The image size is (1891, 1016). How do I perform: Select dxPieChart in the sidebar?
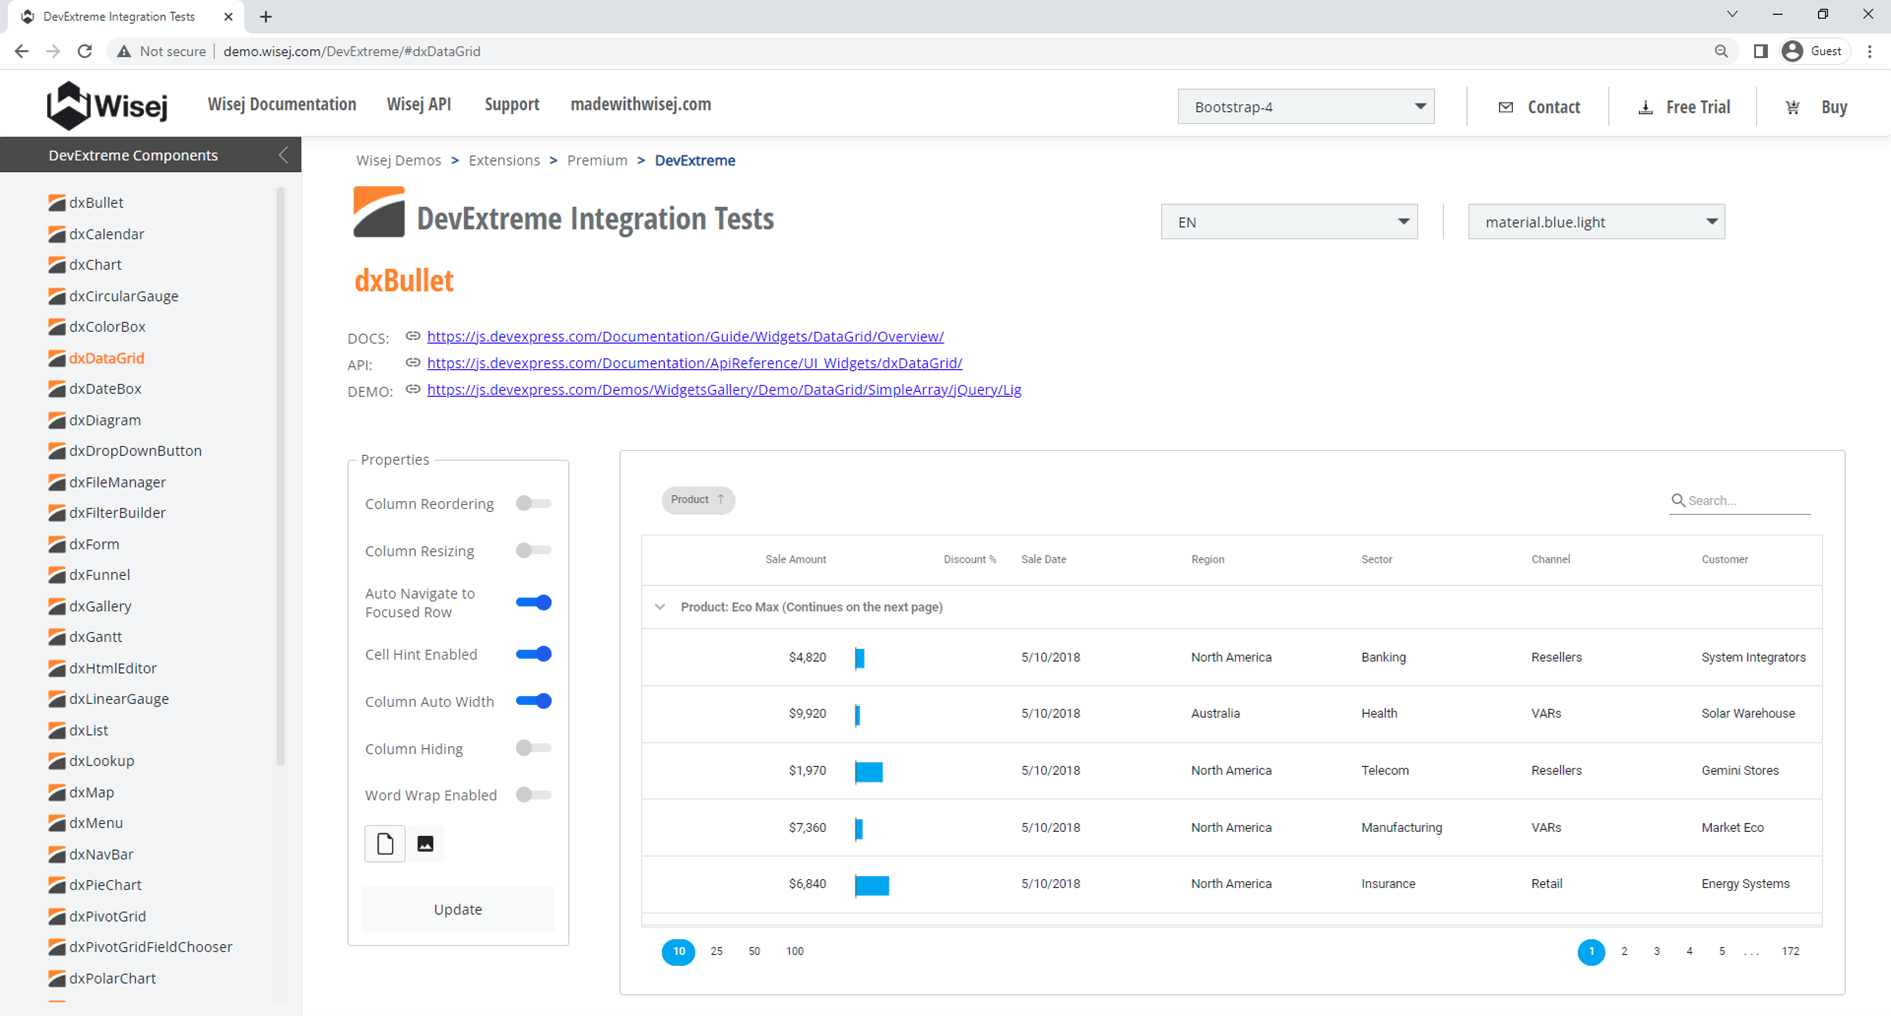tap(105, 885)
